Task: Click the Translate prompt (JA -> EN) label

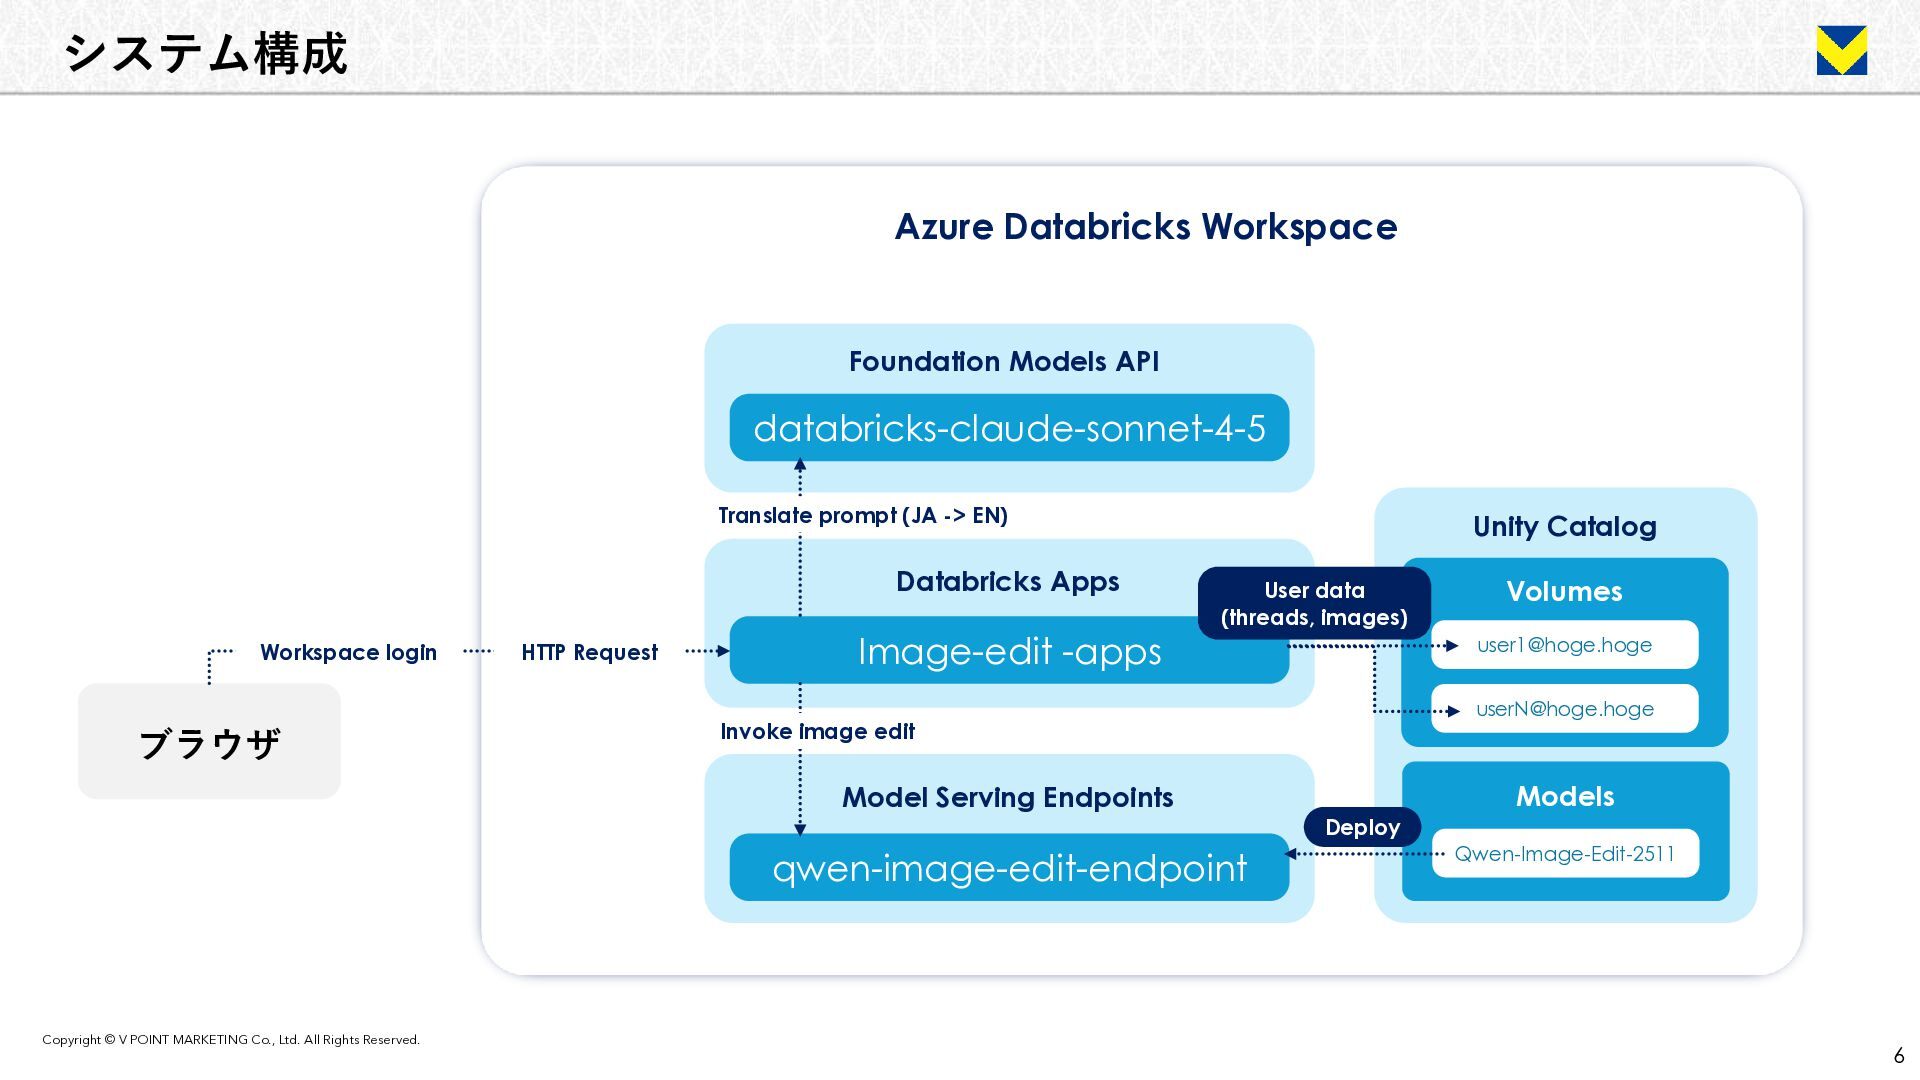Action: pos(862,516)
